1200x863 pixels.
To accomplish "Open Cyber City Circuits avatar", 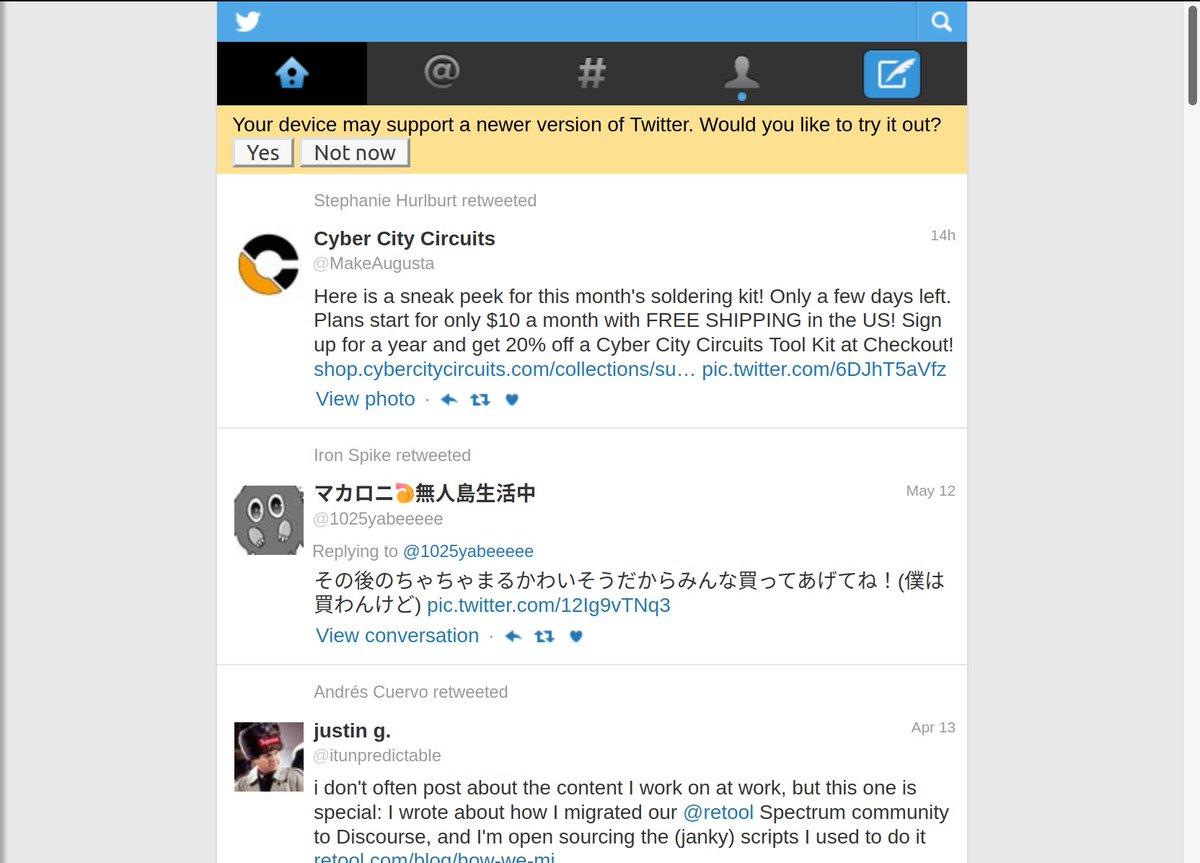I will [269, 264].
